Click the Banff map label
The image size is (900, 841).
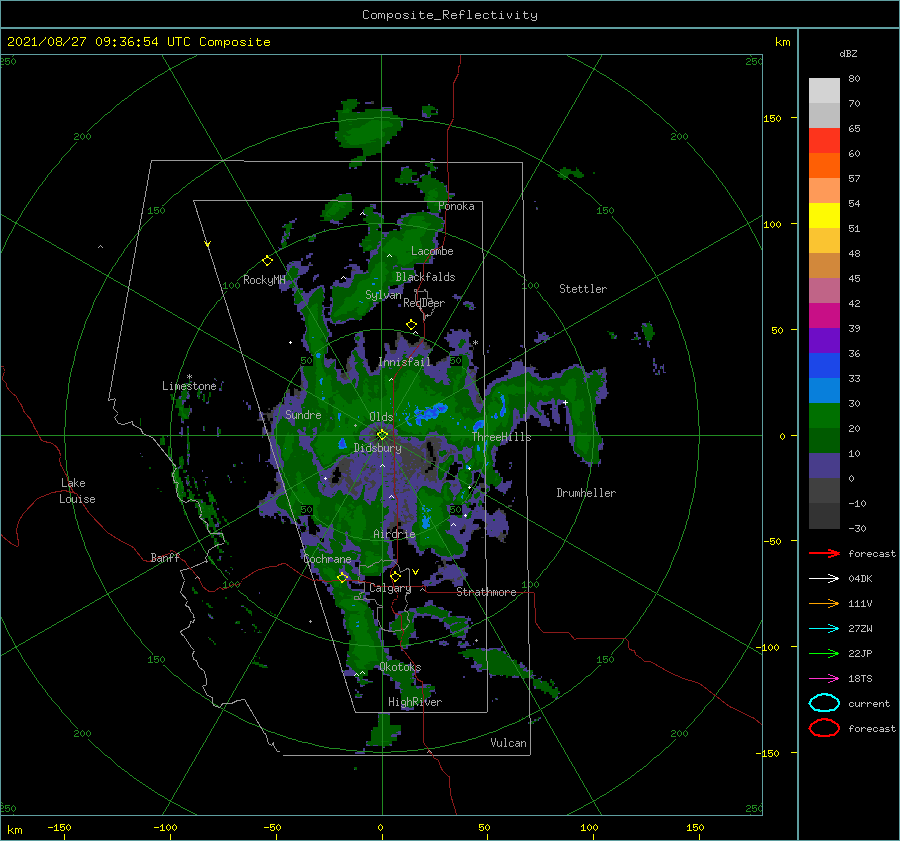click(165, 557)
